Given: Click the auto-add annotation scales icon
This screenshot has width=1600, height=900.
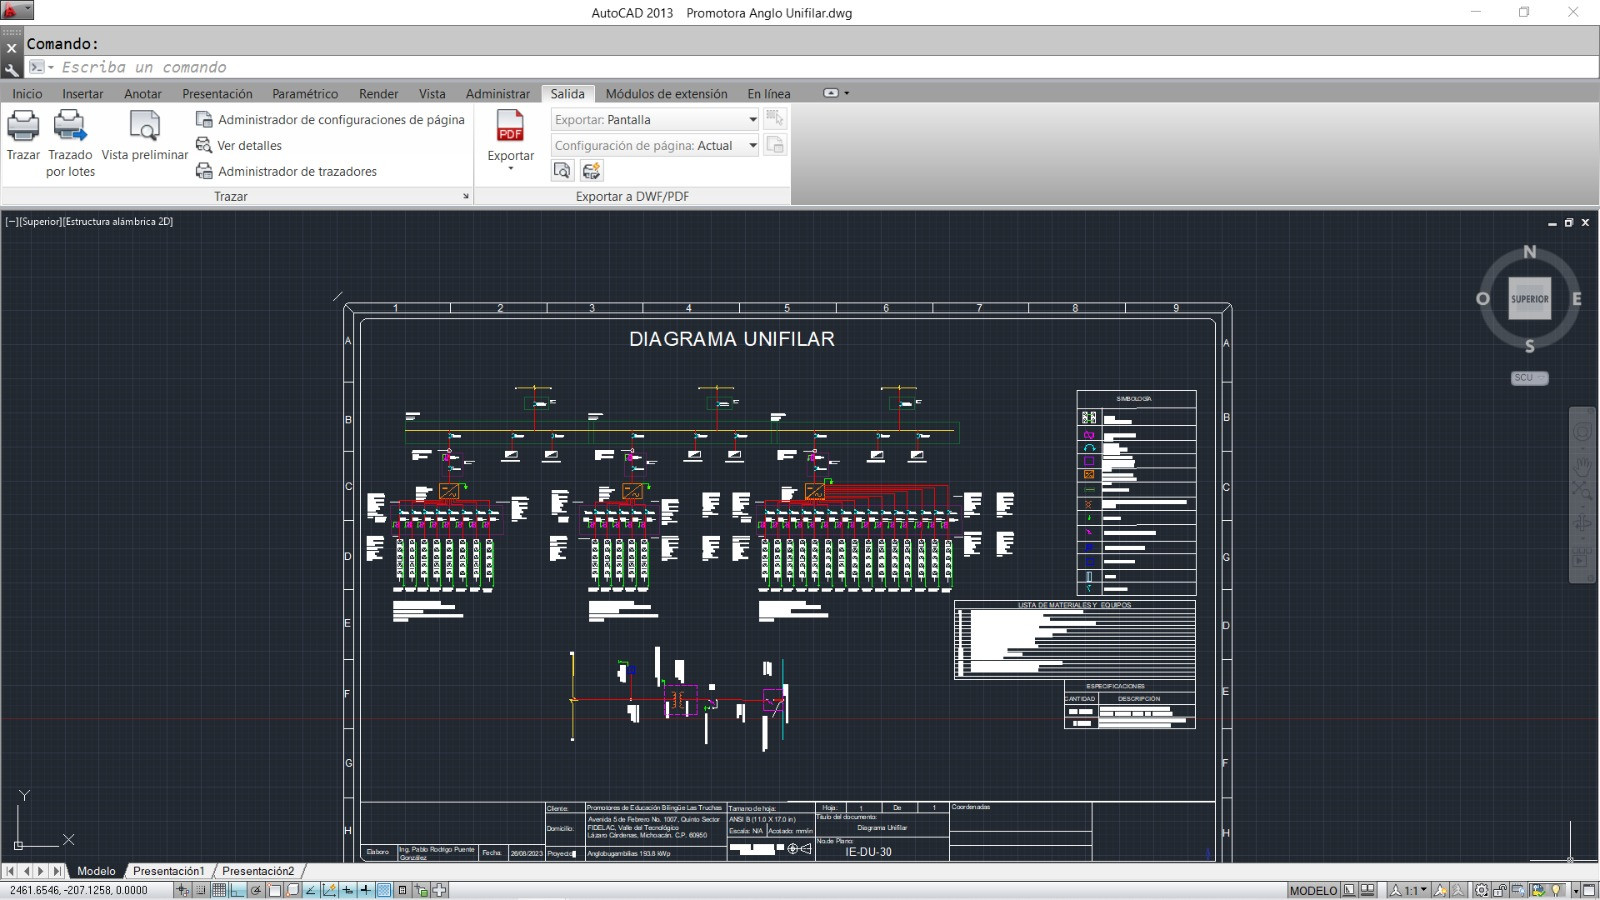Looking at the screenshot, I should tap(1458, 890).
